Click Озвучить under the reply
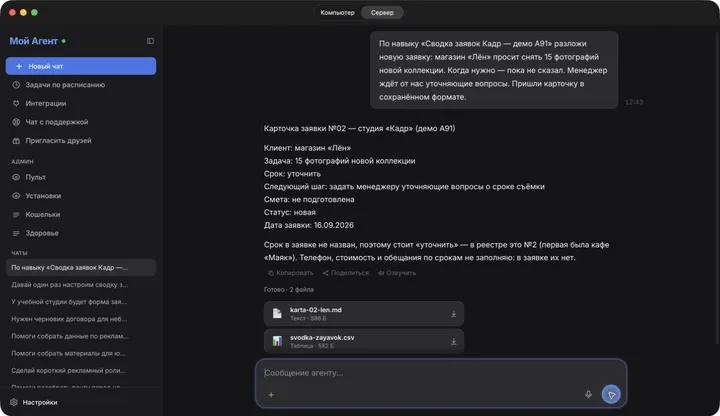This screenshot has height=416, width=720. click(x=397, y=273)
